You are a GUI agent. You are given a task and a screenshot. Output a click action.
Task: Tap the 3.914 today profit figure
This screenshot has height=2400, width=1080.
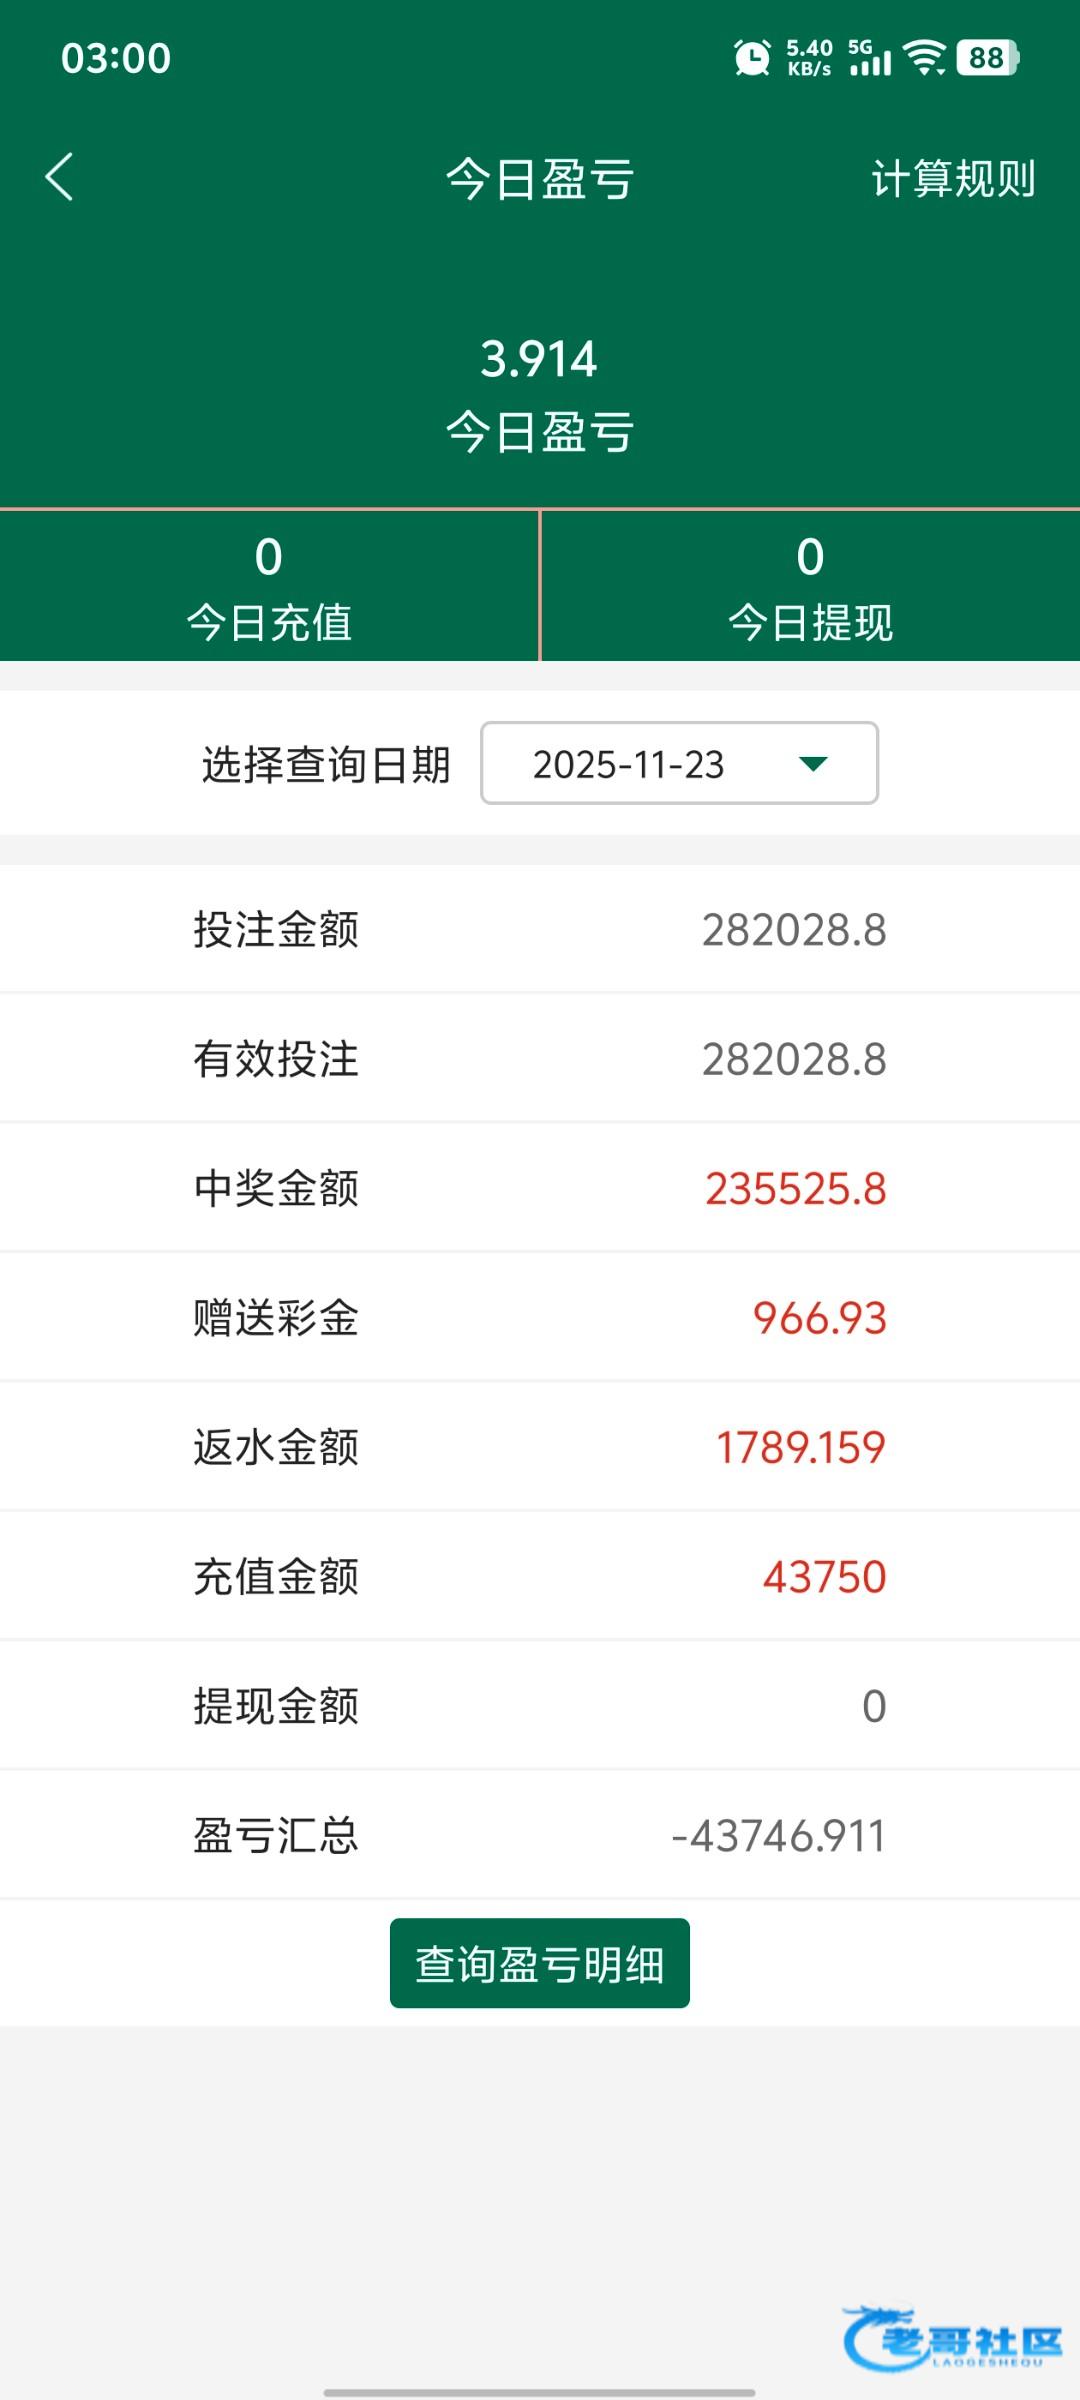539,359
